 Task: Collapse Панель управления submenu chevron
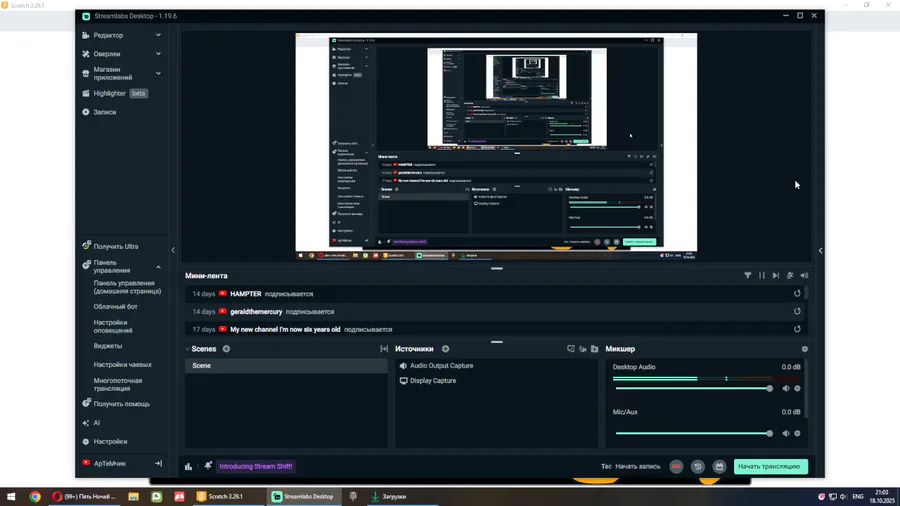pyautogui.click(x=158, y=267)
